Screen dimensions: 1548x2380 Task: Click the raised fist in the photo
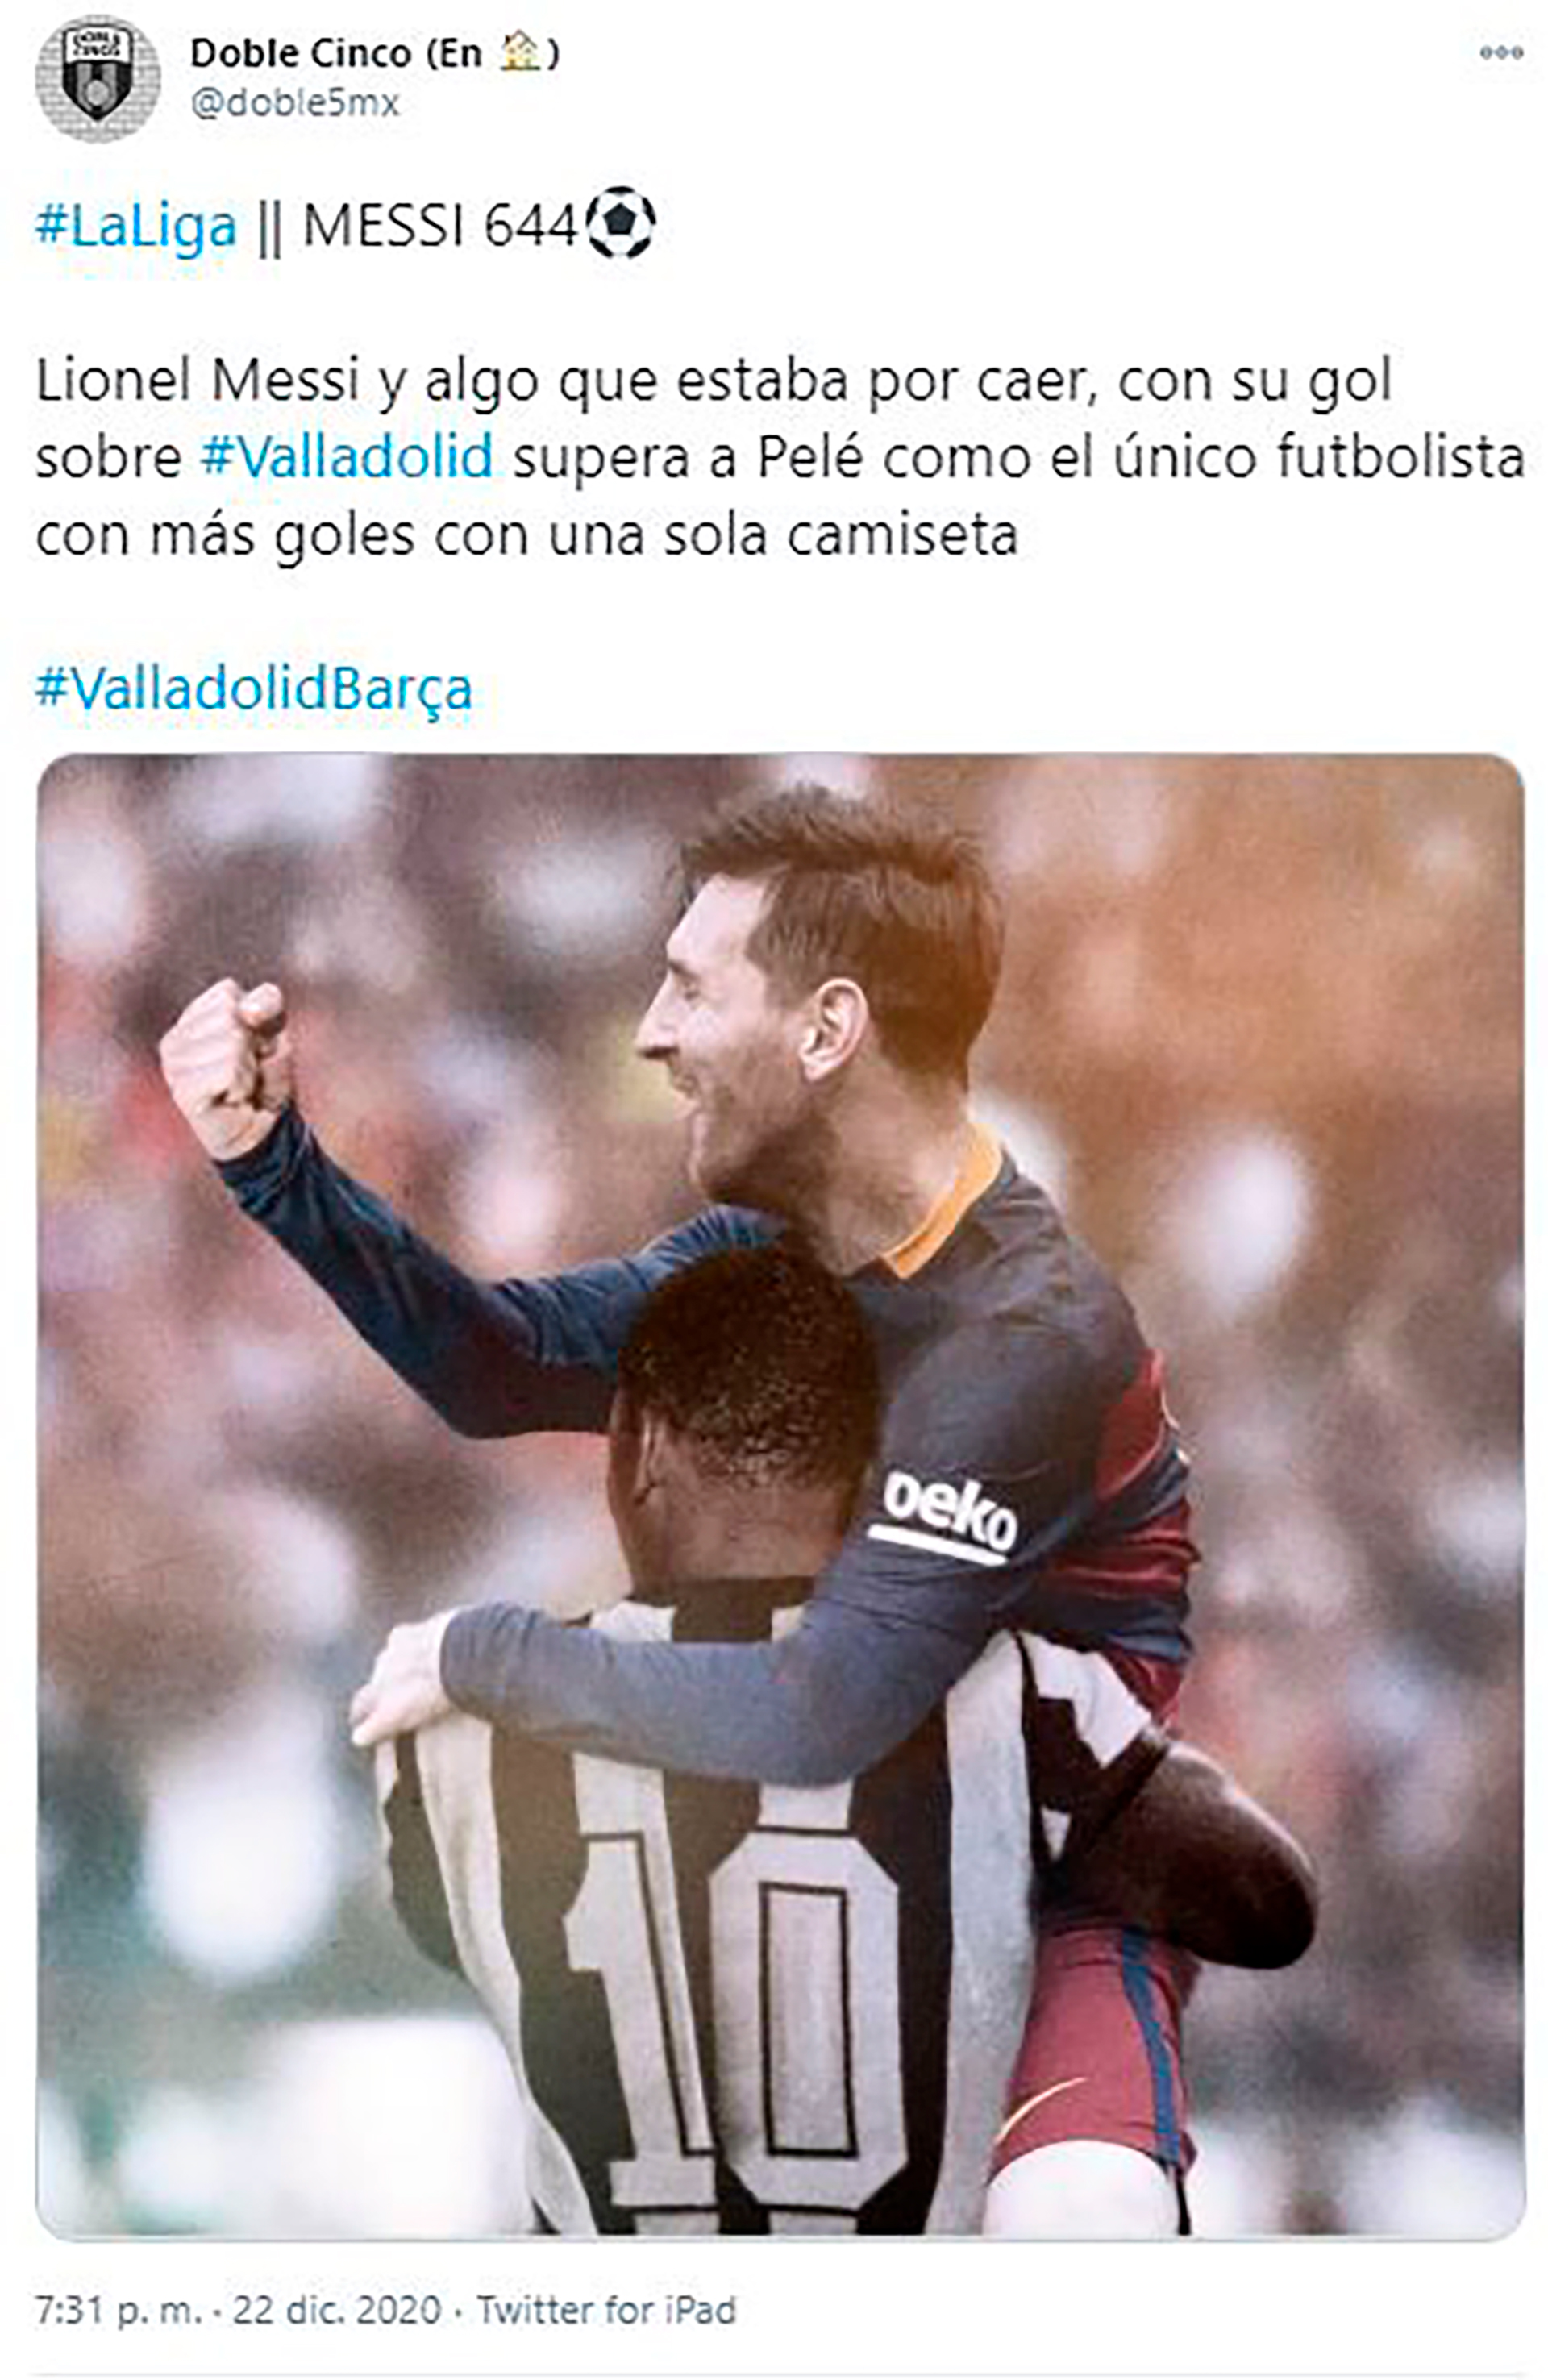[x=228, y=1065]
